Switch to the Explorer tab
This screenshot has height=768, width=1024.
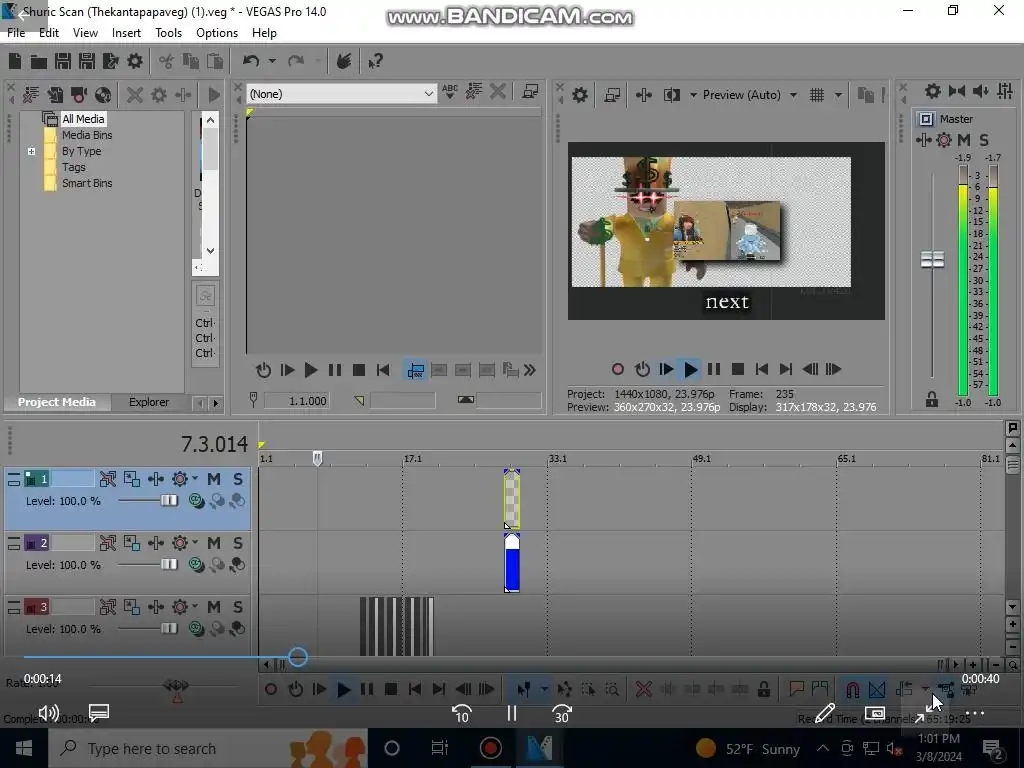pos(149,402)
